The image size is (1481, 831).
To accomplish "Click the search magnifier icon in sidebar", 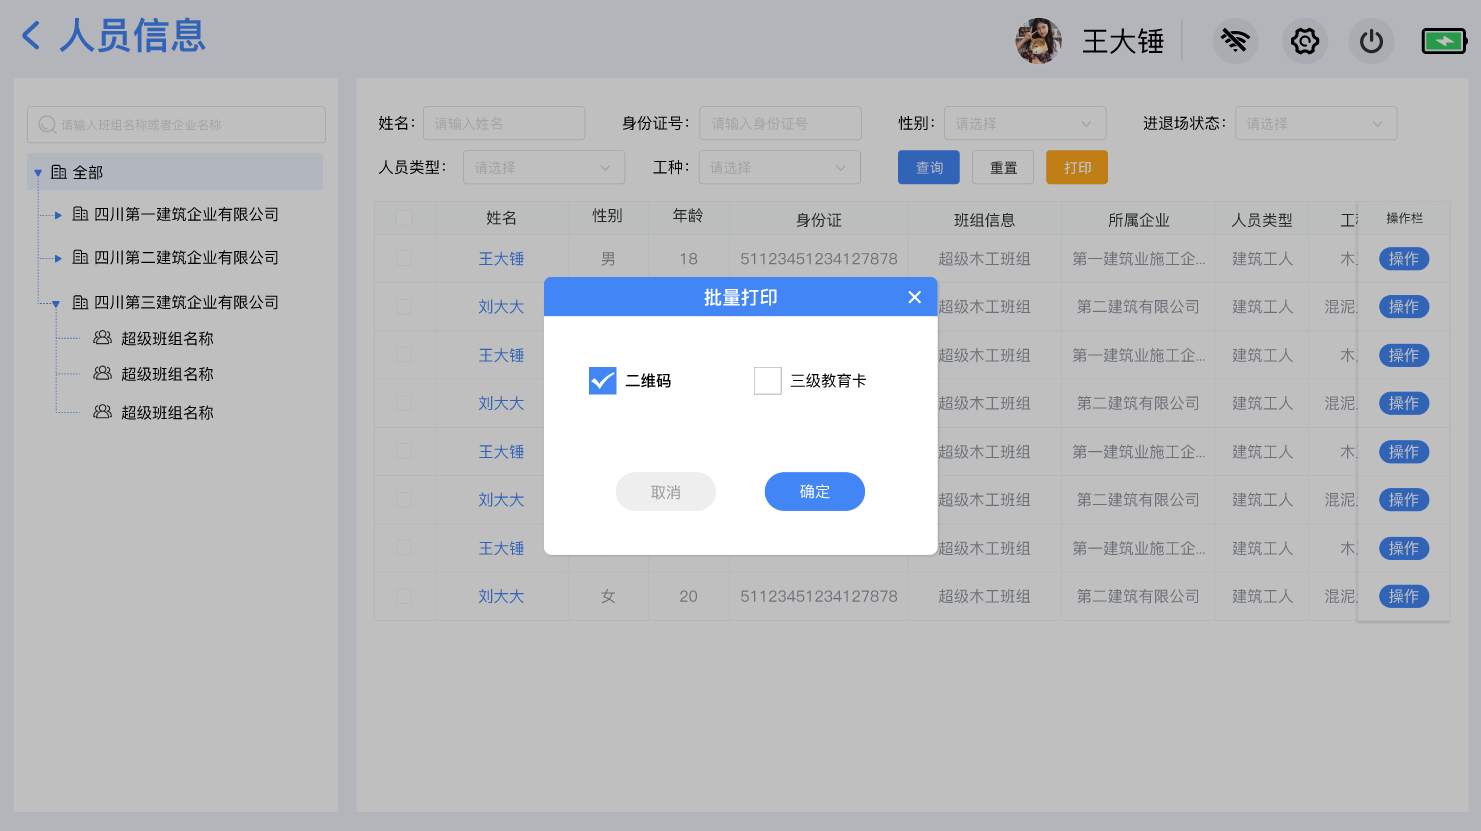I will tap(46, 125).
